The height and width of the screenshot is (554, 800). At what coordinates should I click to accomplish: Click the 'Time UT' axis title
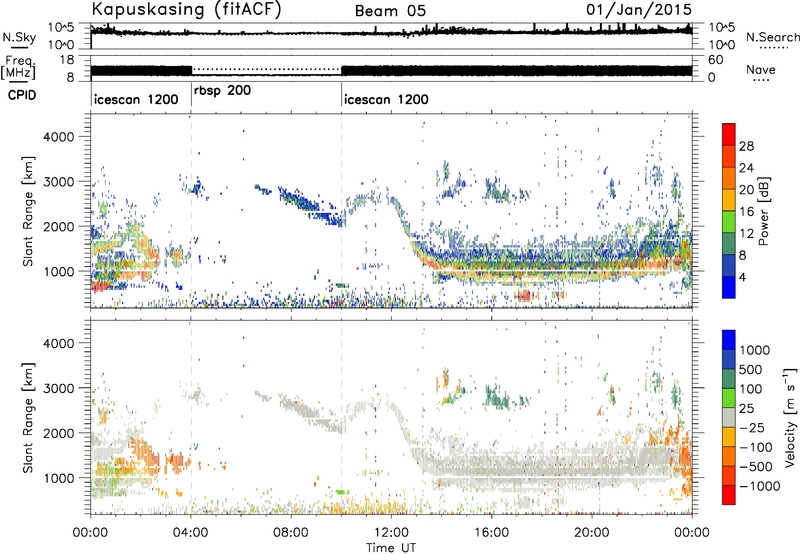[x=391, y=548]
